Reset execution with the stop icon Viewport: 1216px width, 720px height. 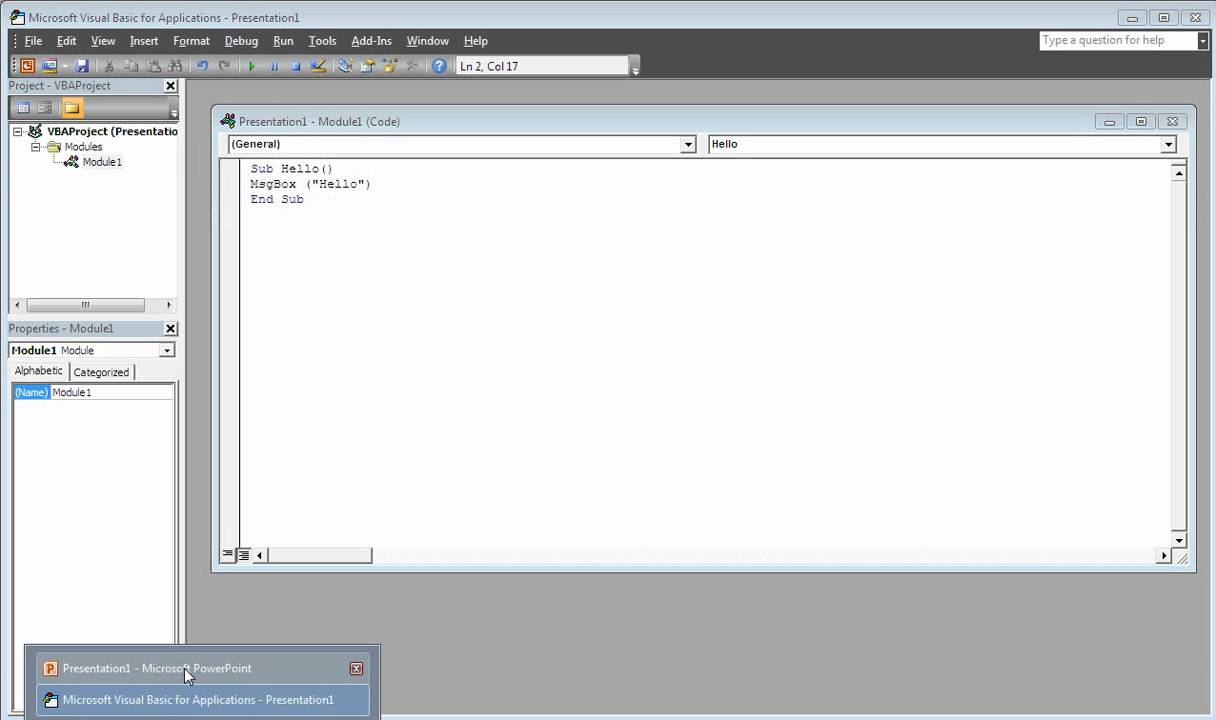pyautogui.click(x=296, y=66)
